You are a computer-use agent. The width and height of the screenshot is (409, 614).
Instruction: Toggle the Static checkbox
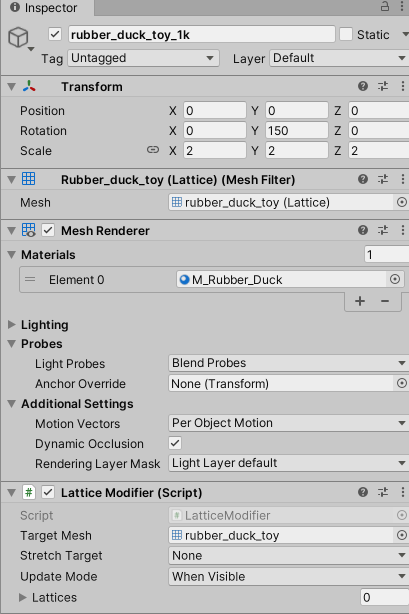tap(346, 34)
